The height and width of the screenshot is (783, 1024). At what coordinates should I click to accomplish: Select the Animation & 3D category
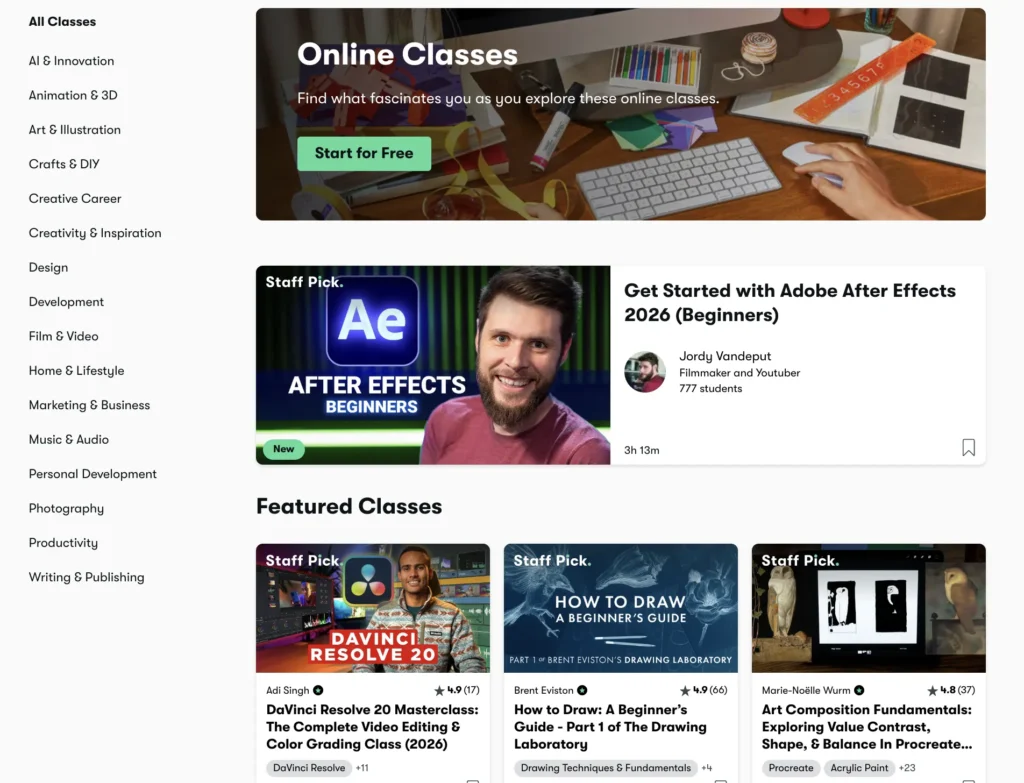pyautogui.click(x=73, y=95)
